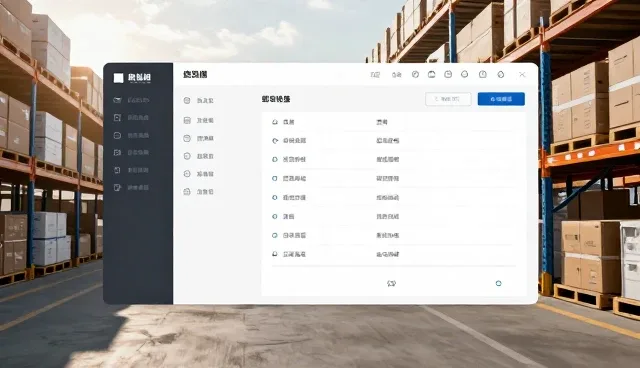Click the last header icon before the X
This screenshot has width=640, height=368.
(x=501, y=74)
